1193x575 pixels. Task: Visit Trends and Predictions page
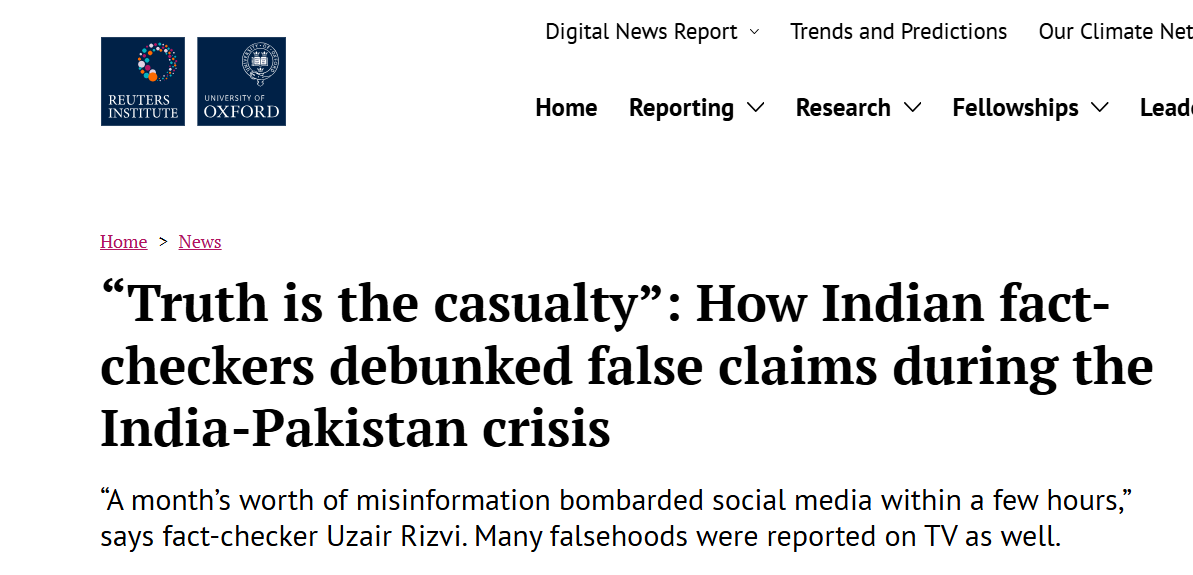899,32
